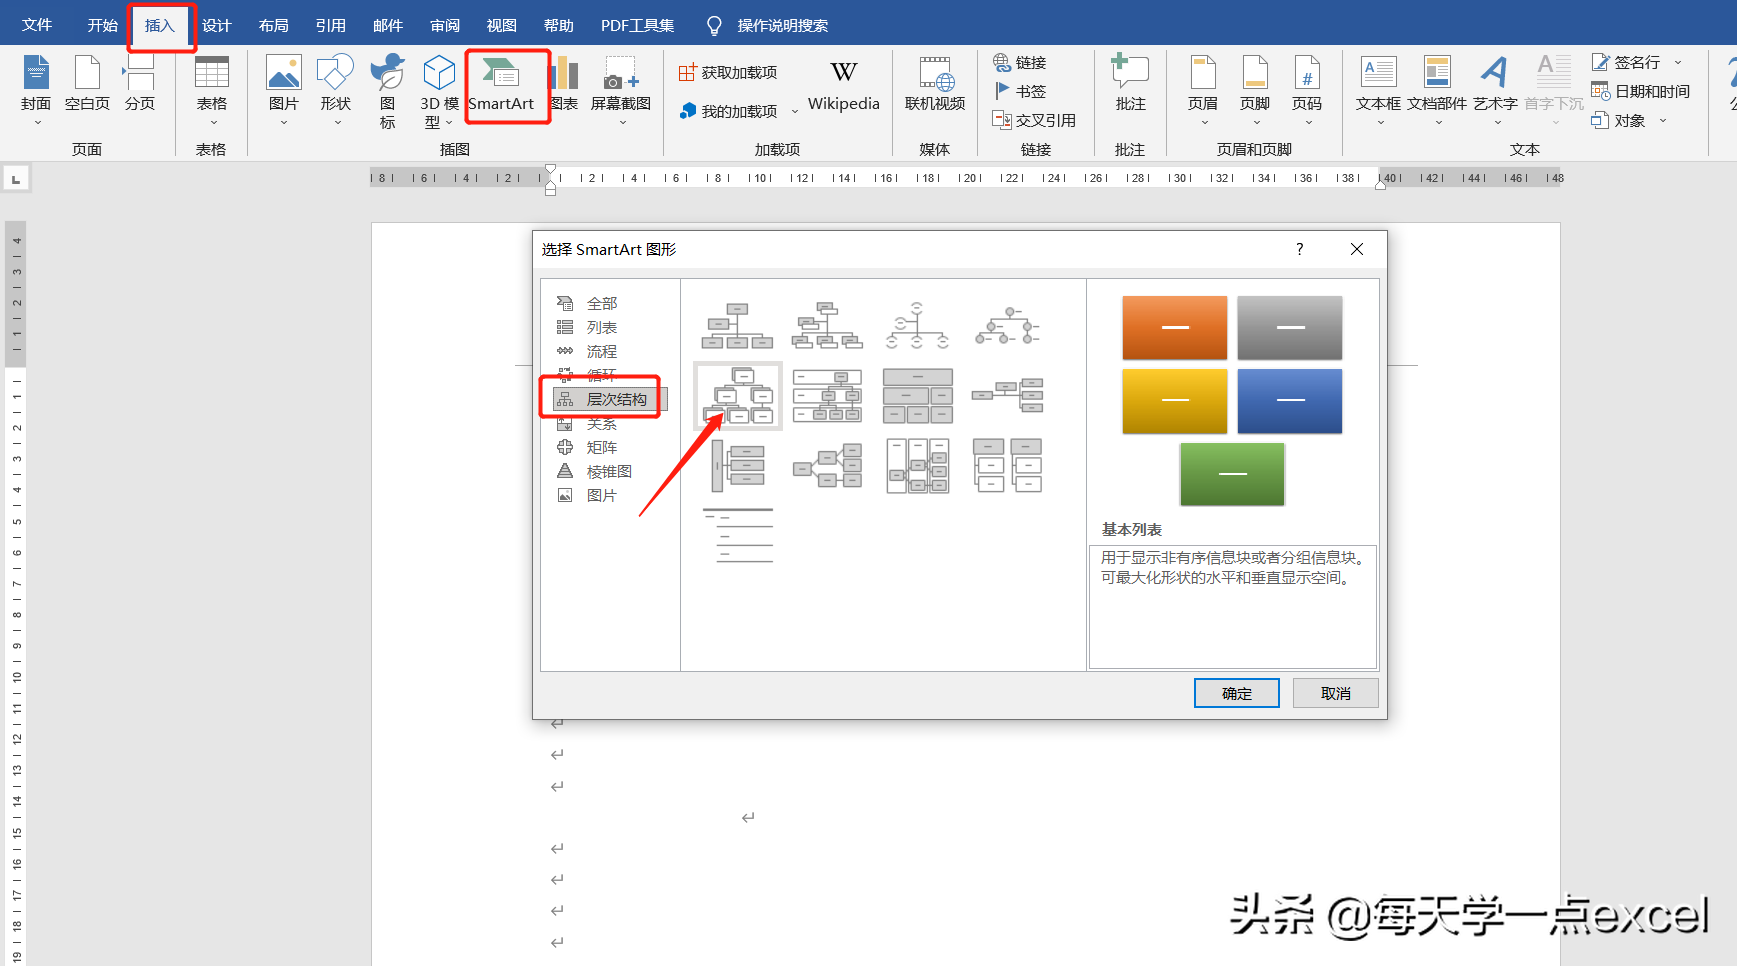Switch to the Design (设计) tab
The width and height of the screenshot is (1737, 966).
[216, 25]
